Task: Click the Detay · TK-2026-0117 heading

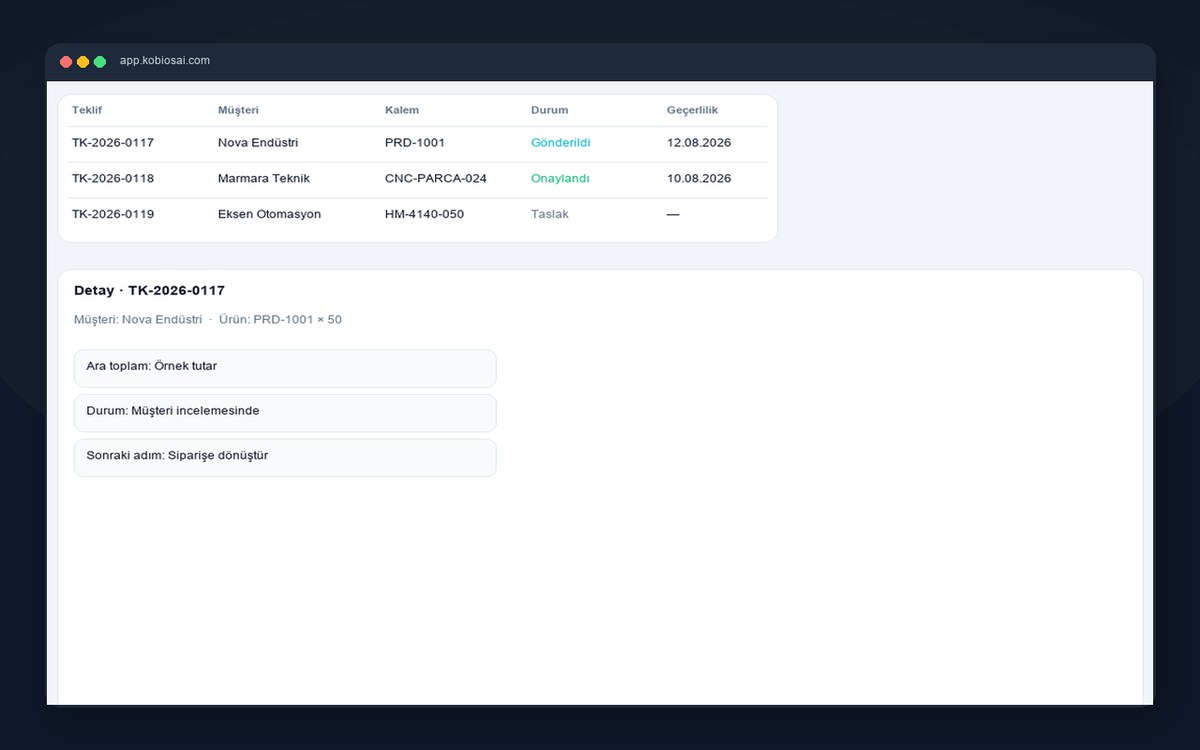Action: (x=149, y=290)
